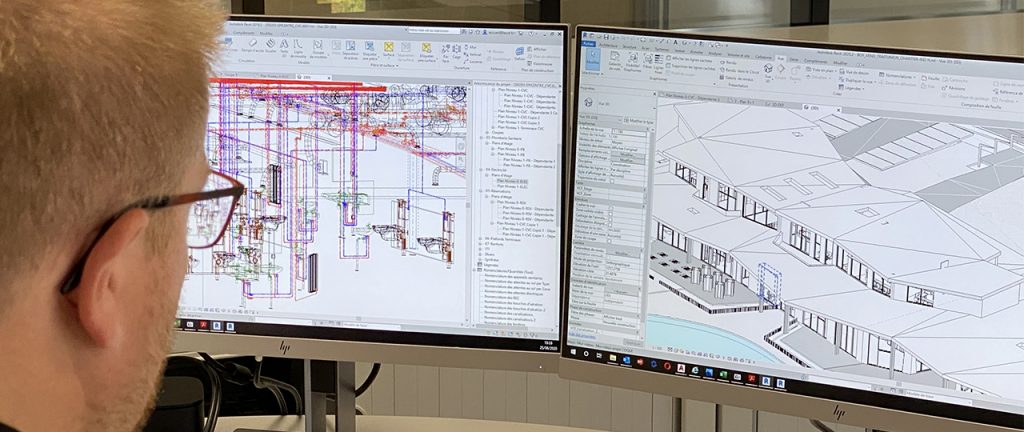Screen dimensions: 1024x432
Task: Toggle the Zone de coupe checkbox
Action: coord(609,241)
